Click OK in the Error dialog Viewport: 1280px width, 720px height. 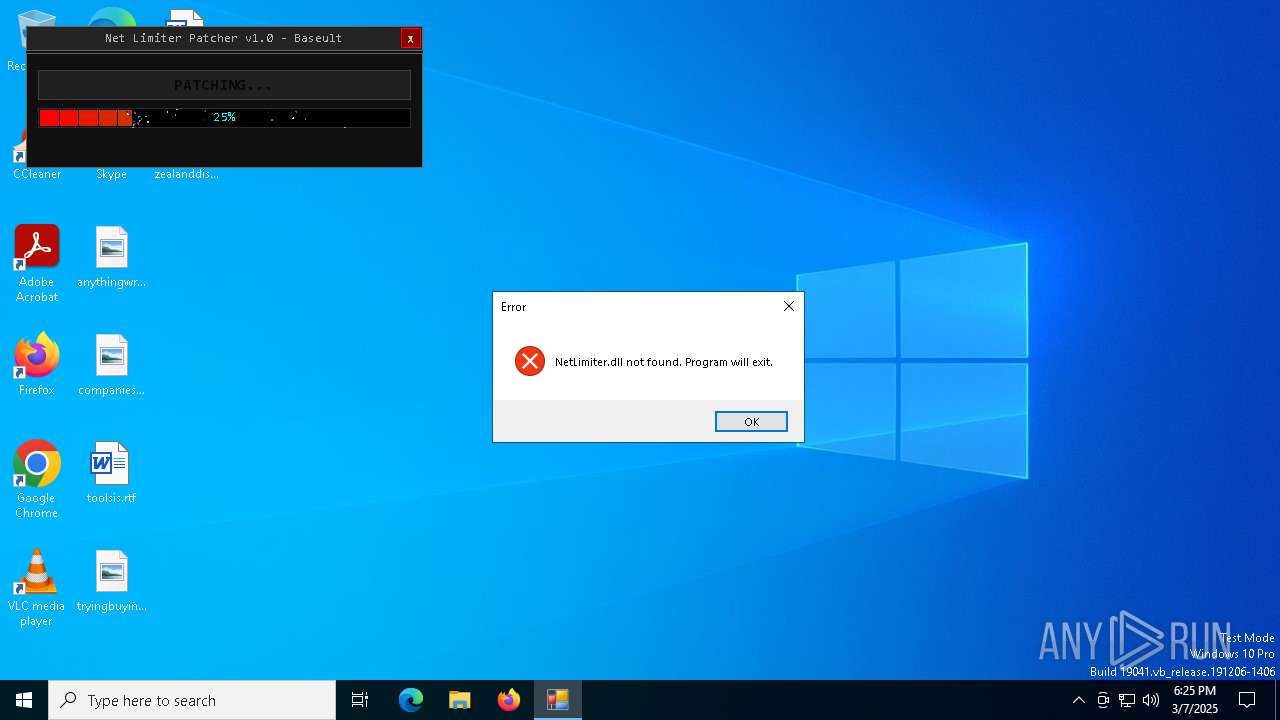[x=751, y=422]
